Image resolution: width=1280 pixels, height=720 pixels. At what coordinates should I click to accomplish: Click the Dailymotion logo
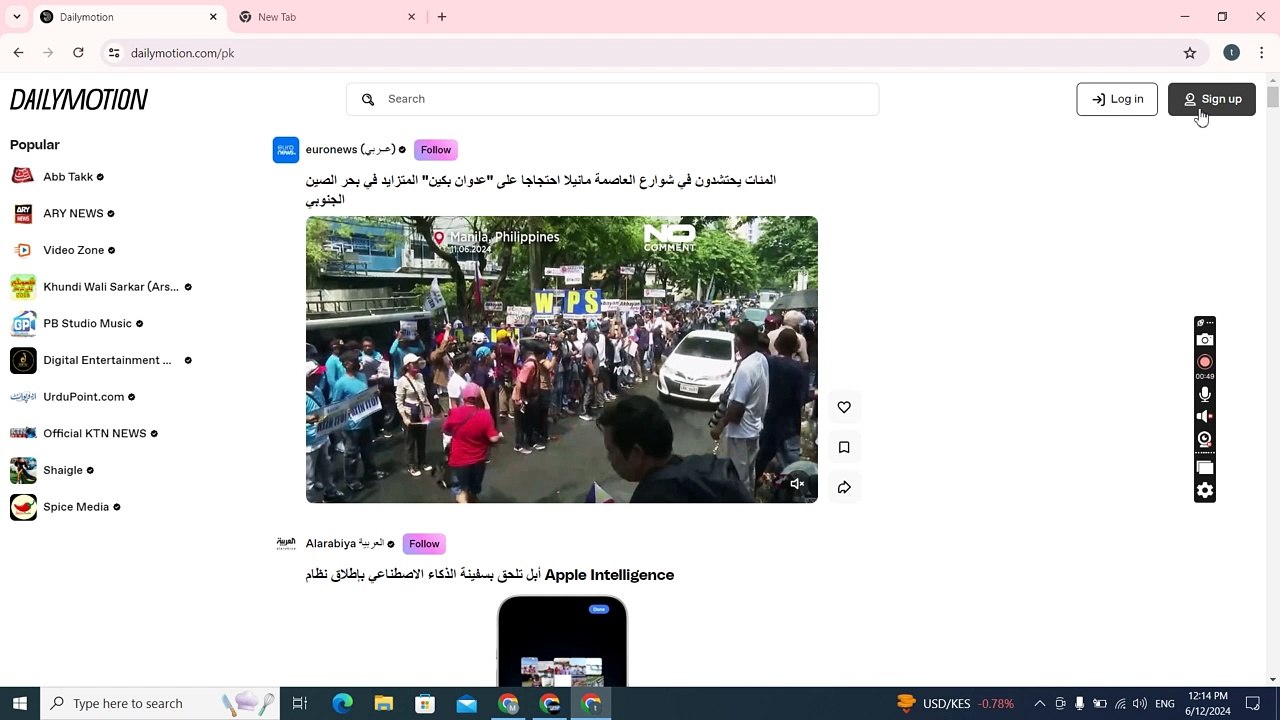click(x=79, y=99)
